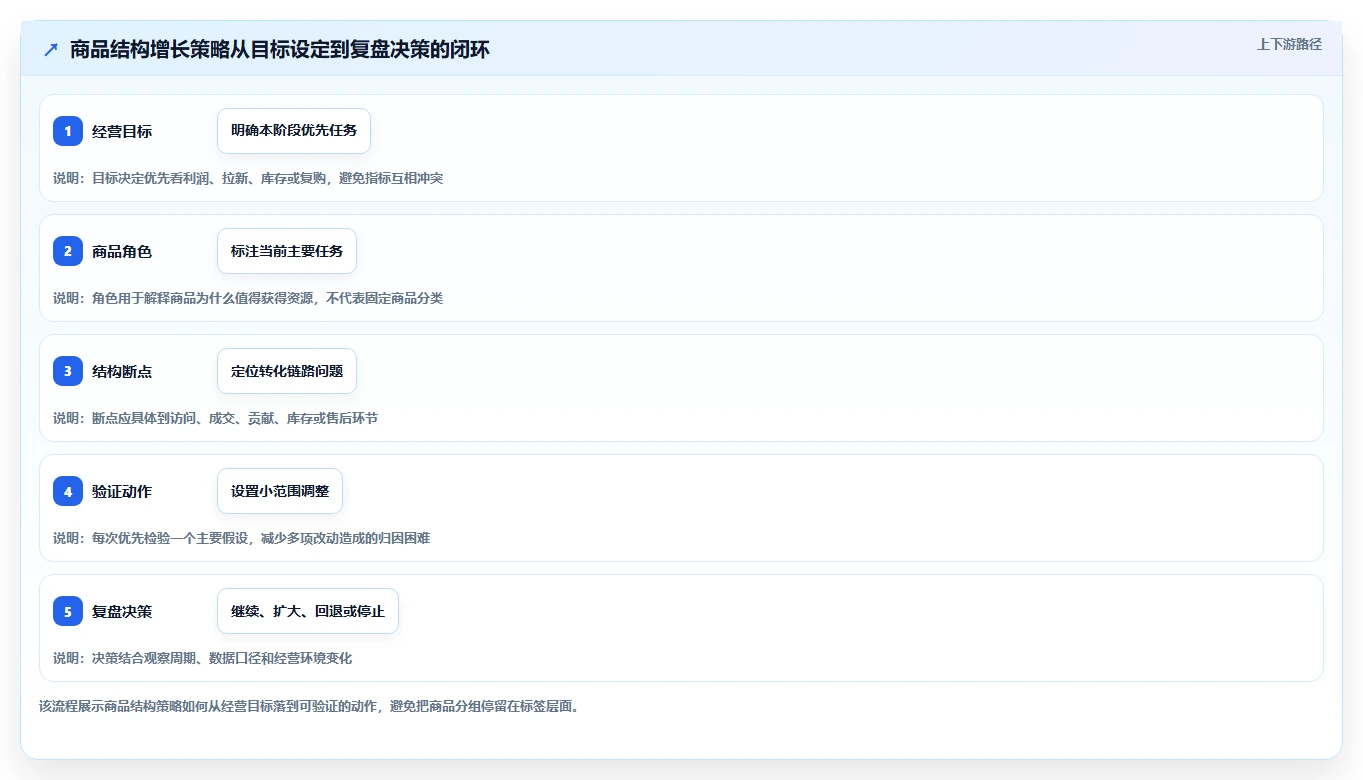Click the note starting 说明:断点应具体到访问
This screenshot has height=780, width=1363.
216,418
